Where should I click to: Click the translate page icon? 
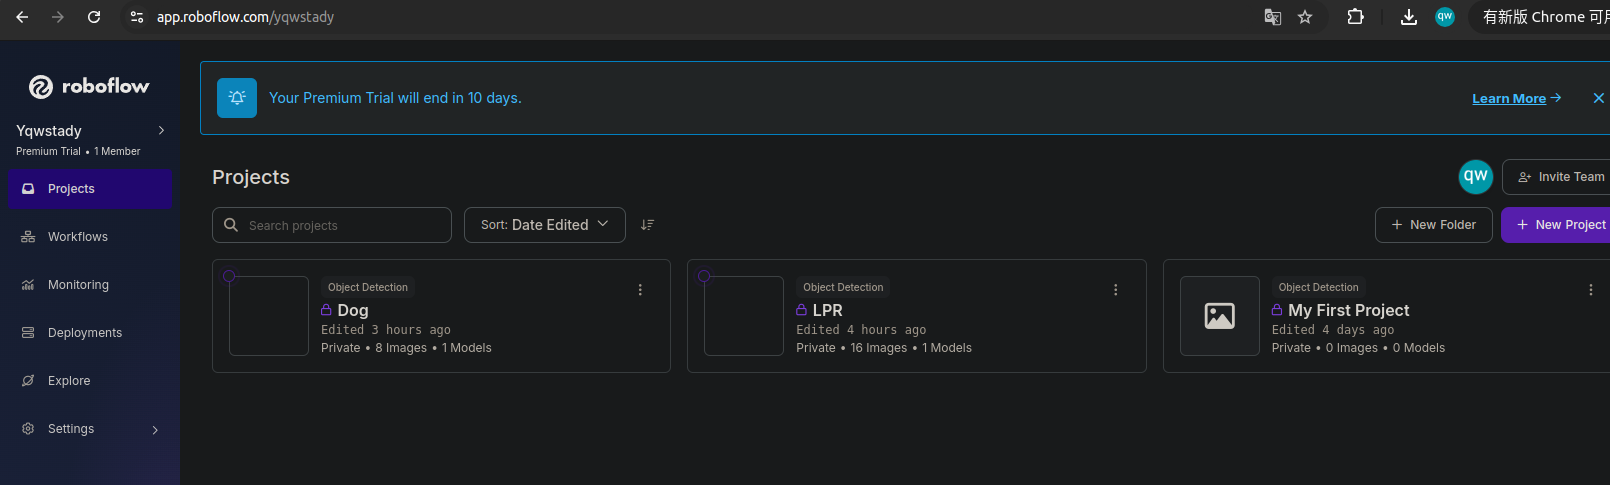click(x=1273, y=17)
